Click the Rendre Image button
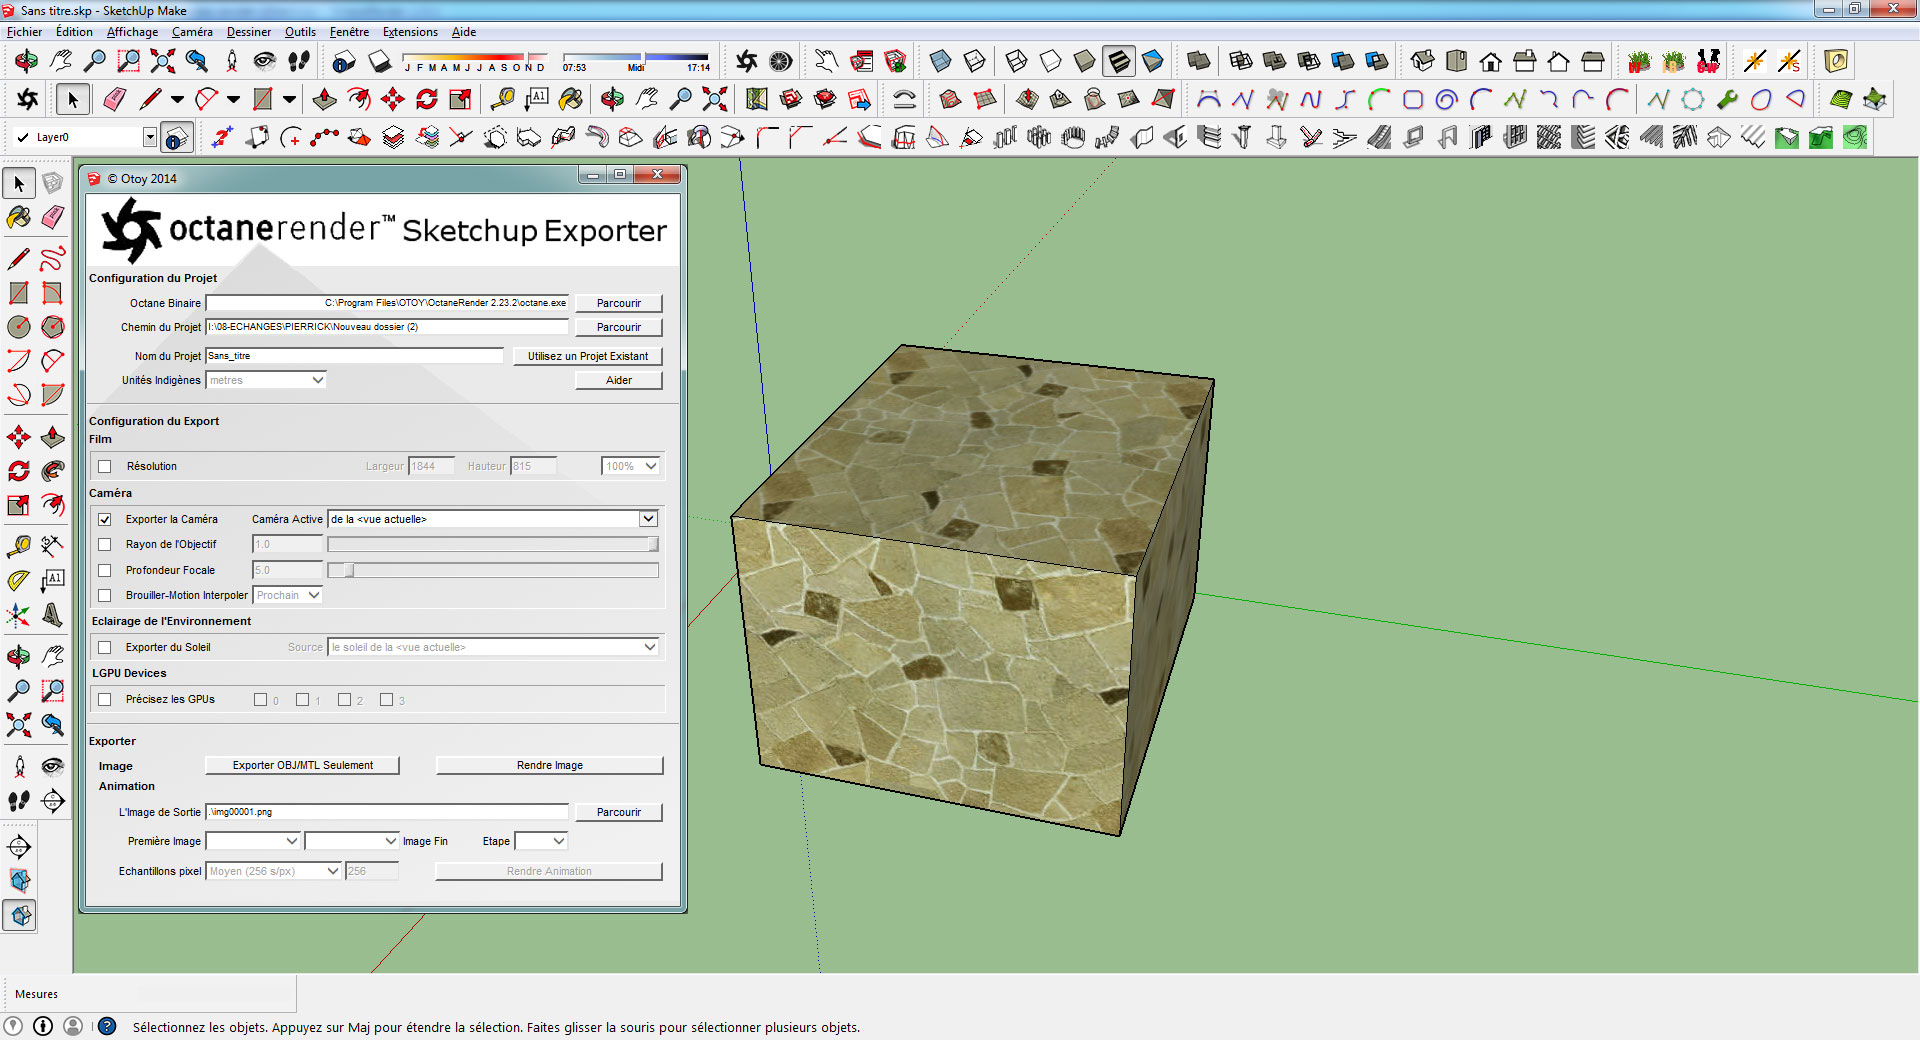Viewport: 1920px width, 1040px height. [x=549, y=766]
